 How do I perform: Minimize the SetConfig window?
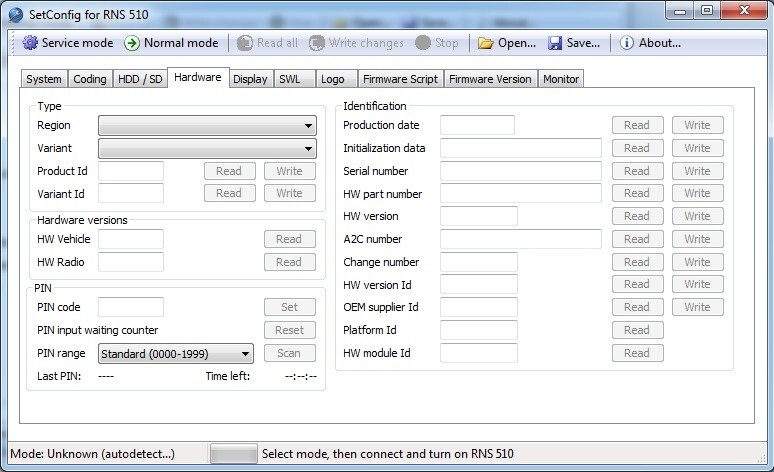coord(680,11)
